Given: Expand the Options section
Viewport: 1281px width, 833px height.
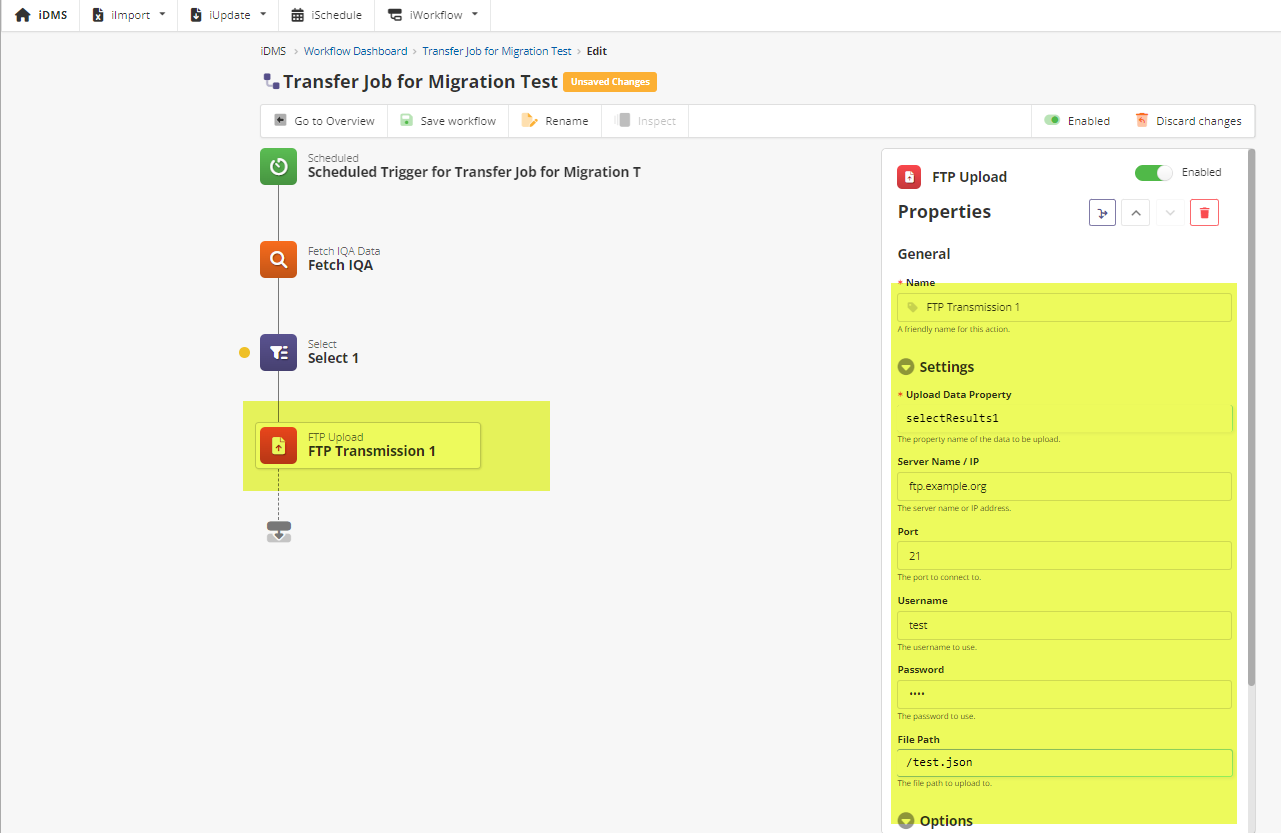Looking at the screenshot, I should pyautogui.click(x=906, y=821).
